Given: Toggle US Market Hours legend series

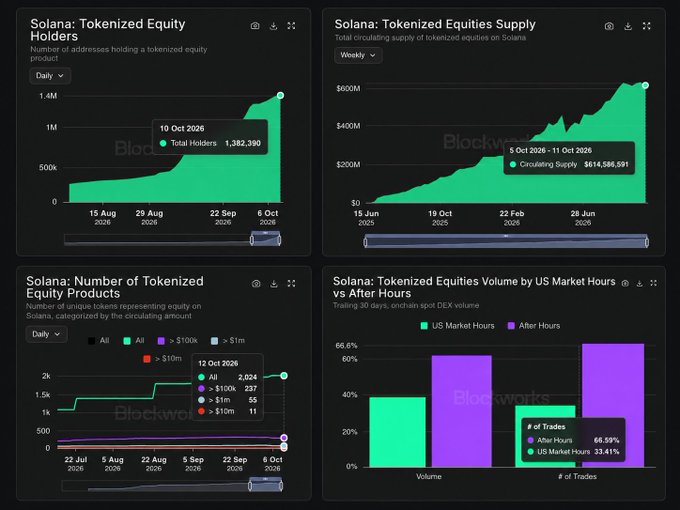Looking at the screenshot, I should [458, 326].
